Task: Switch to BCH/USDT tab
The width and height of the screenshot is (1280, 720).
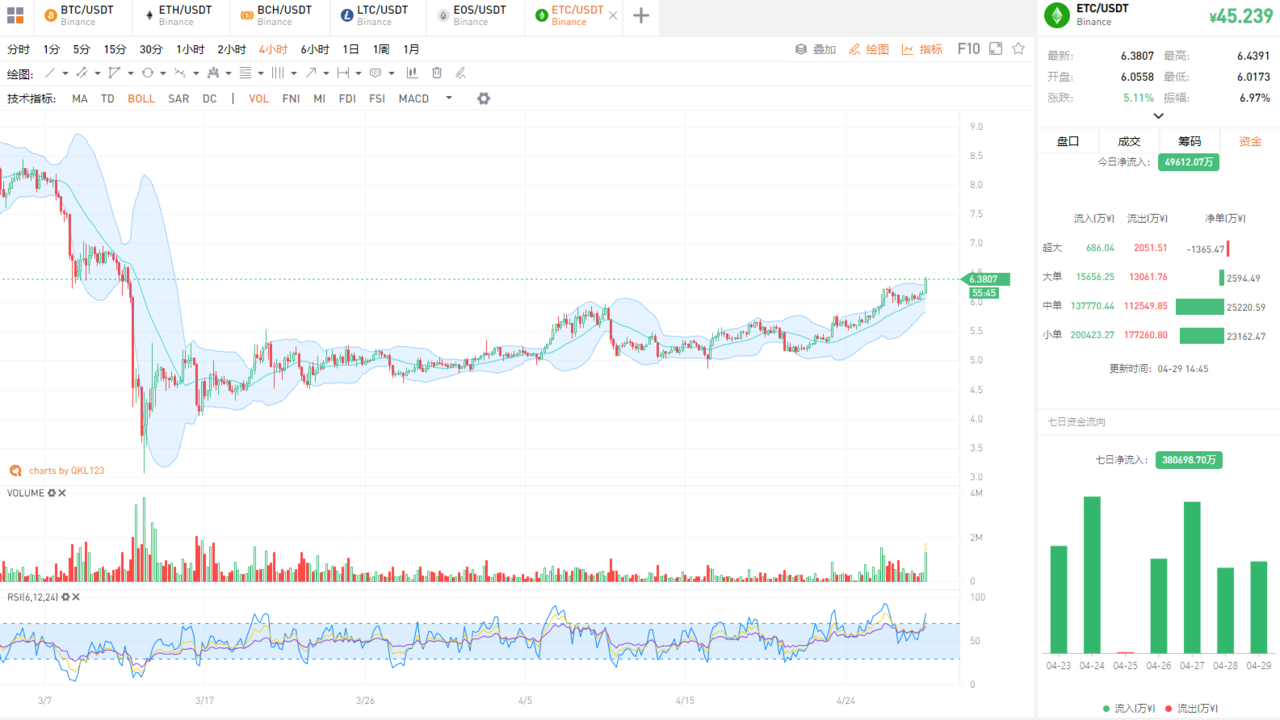Action: coord(278,15)
